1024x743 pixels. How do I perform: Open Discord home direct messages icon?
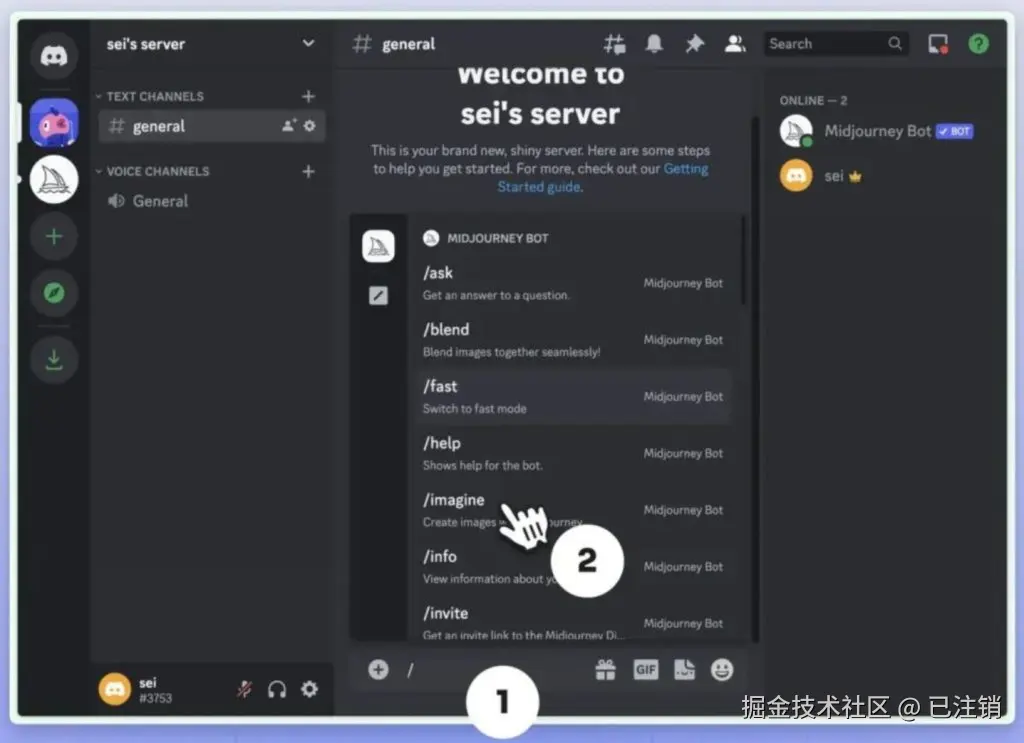click(54, 56)
